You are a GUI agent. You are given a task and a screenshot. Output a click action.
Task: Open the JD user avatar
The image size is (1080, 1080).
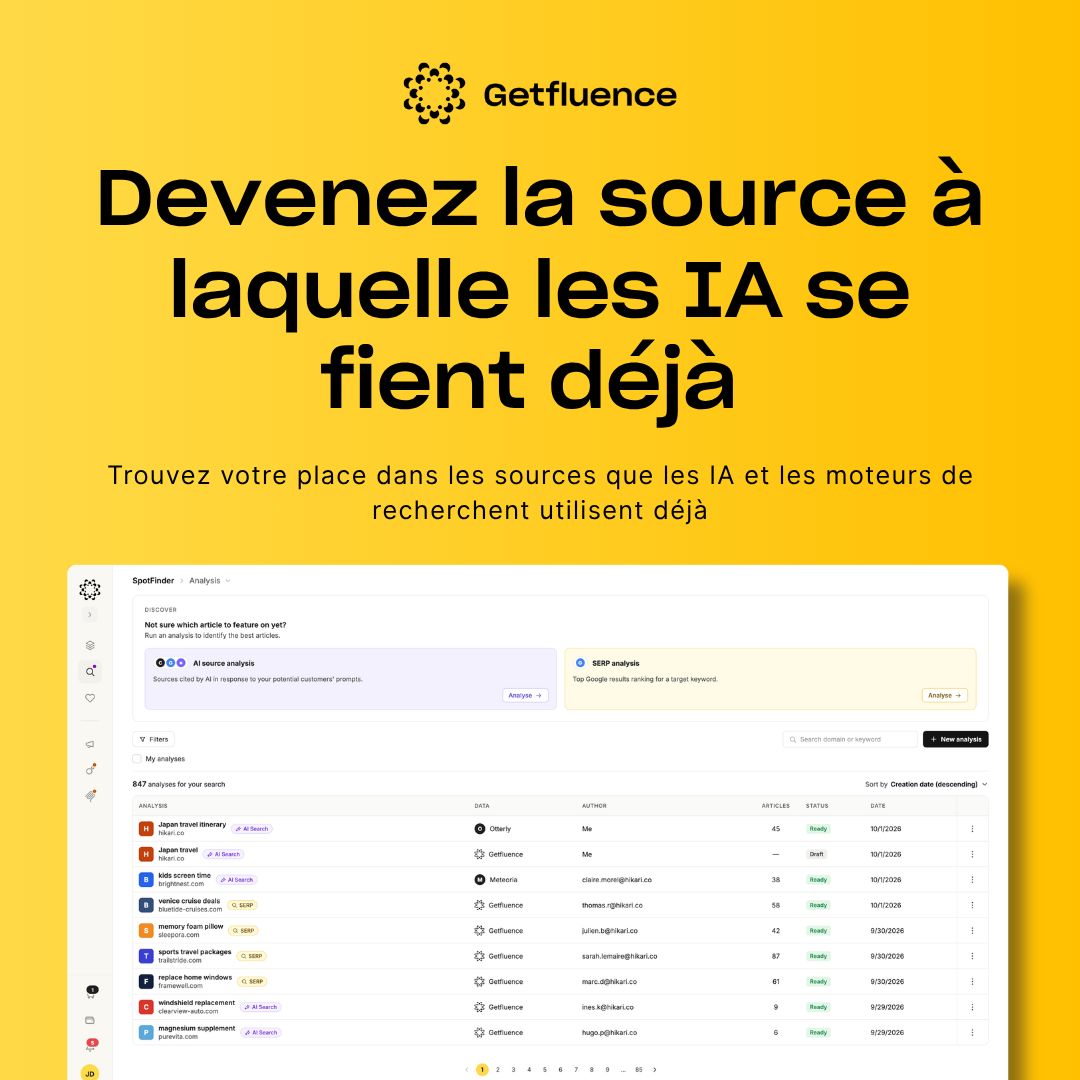(90, 1073)
